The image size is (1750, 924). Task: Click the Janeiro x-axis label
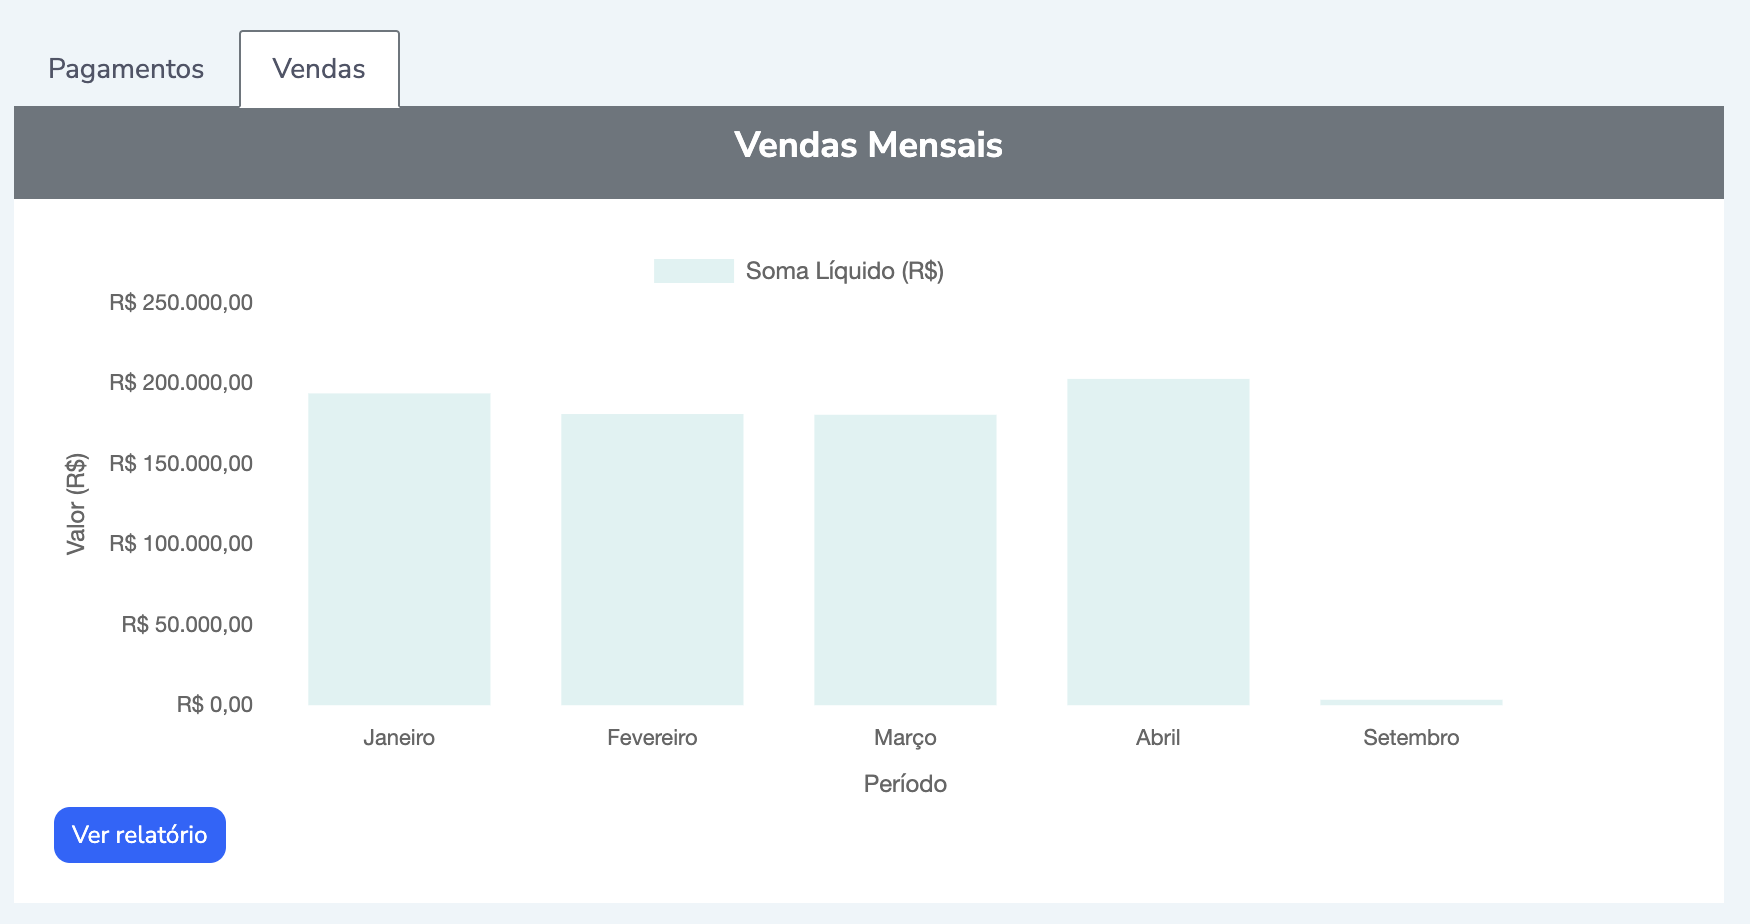399,738
